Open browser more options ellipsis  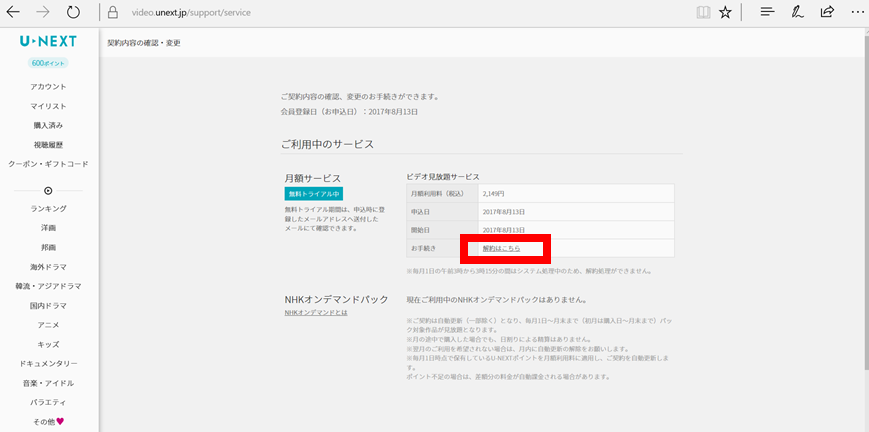[x=857, y=12]
